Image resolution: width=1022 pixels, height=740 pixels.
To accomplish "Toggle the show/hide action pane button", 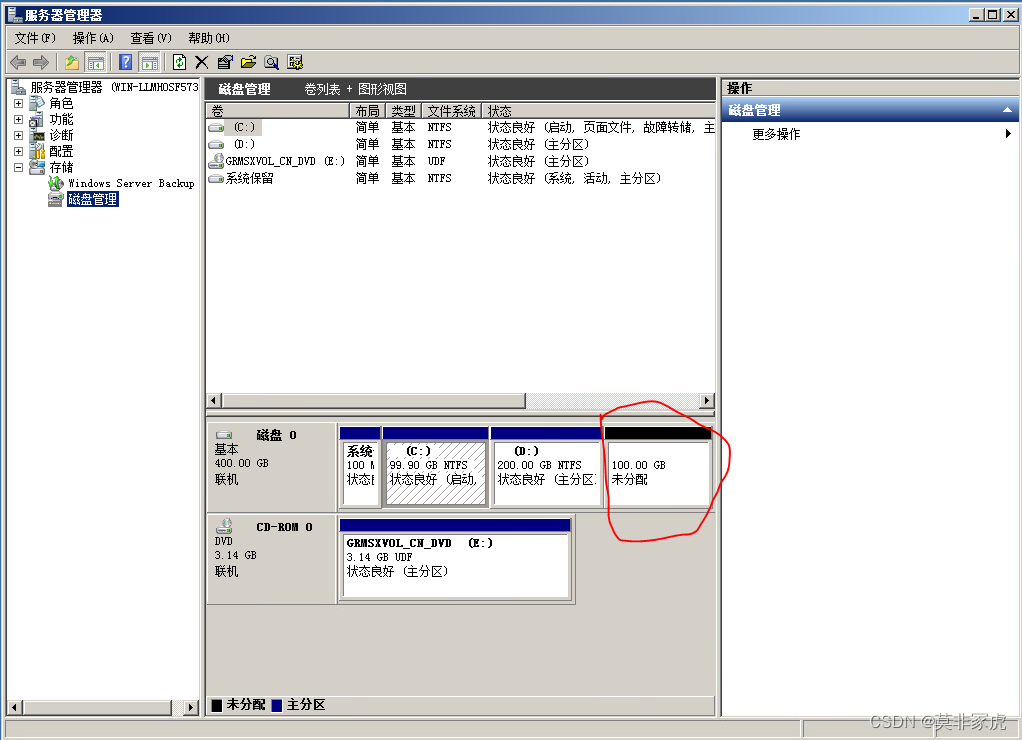I will click(149, 62).
